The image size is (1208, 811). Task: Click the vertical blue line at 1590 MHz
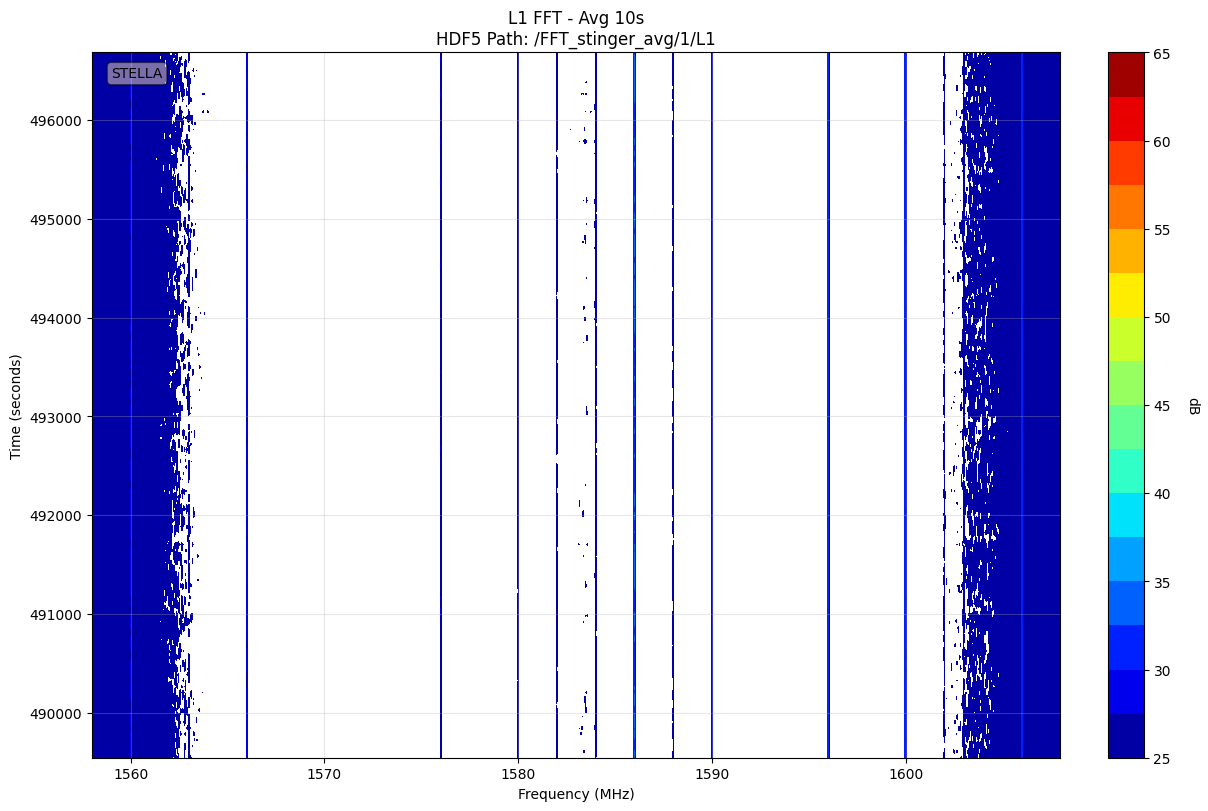(712, 400)
